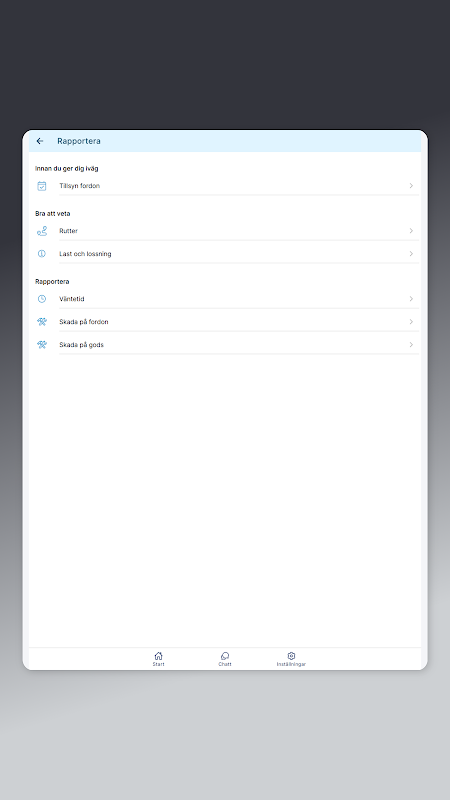
Task: Tap the calendar-check icon for Tillsyn fordon
Action: coord(42,186)
